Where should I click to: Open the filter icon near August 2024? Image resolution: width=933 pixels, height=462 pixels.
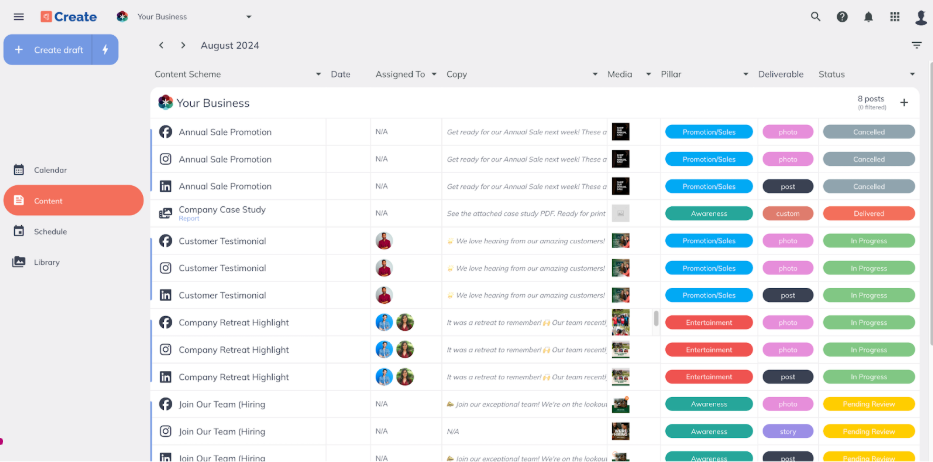pyautogui.click(x=916, y=45)
